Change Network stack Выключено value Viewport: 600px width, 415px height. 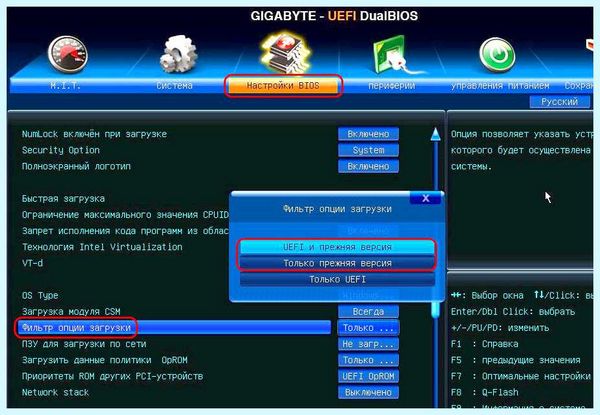click(x=368, y=392)
